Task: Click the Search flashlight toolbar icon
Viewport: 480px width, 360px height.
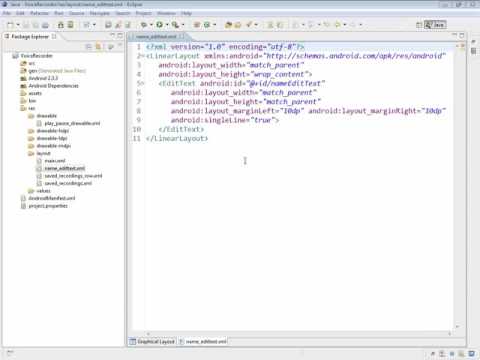Action: (x=249, y=25)
